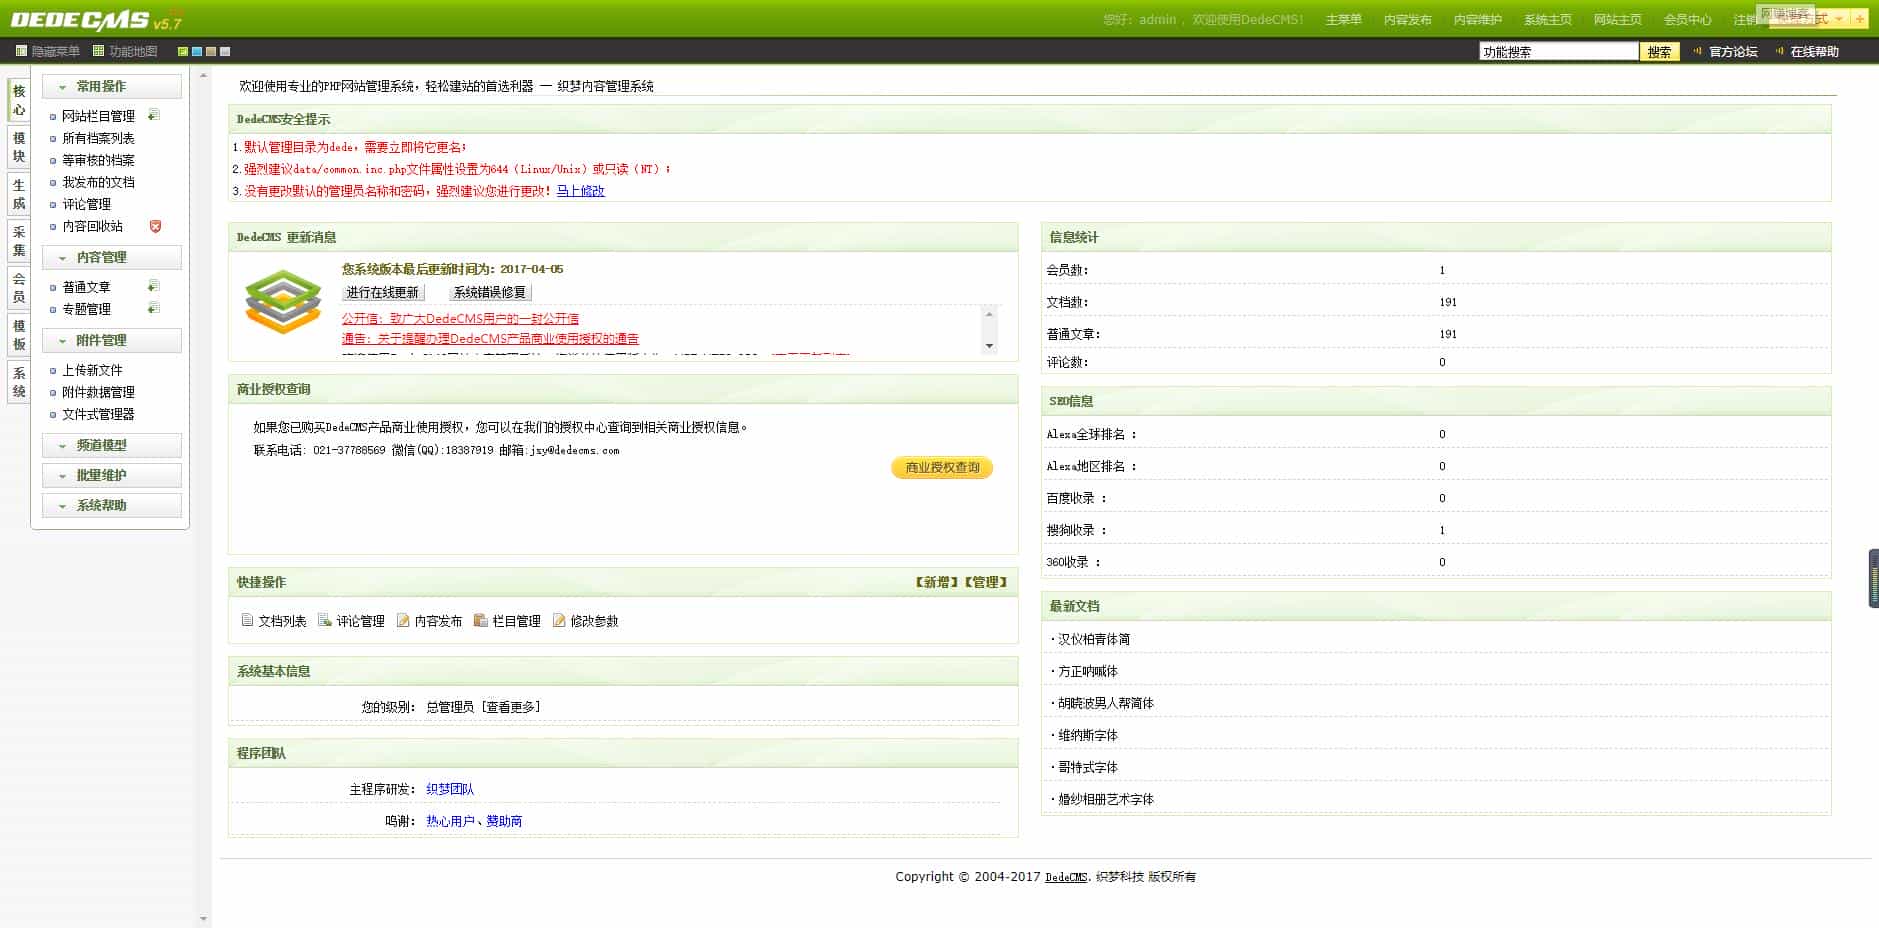
Task: Switch to the 系统 side tab
Action: 19,382
